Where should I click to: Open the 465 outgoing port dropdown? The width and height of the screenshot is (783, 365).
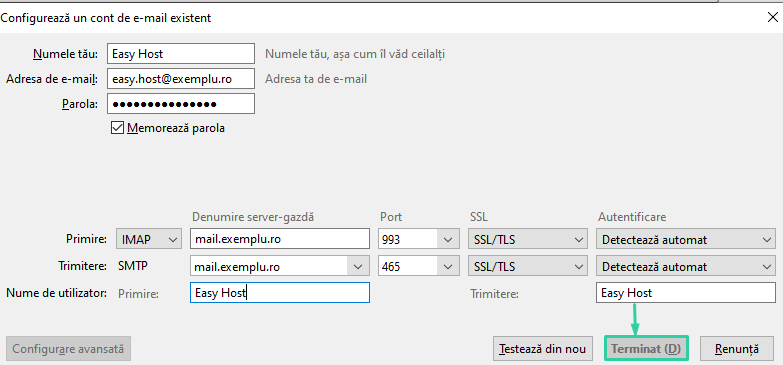447,267
